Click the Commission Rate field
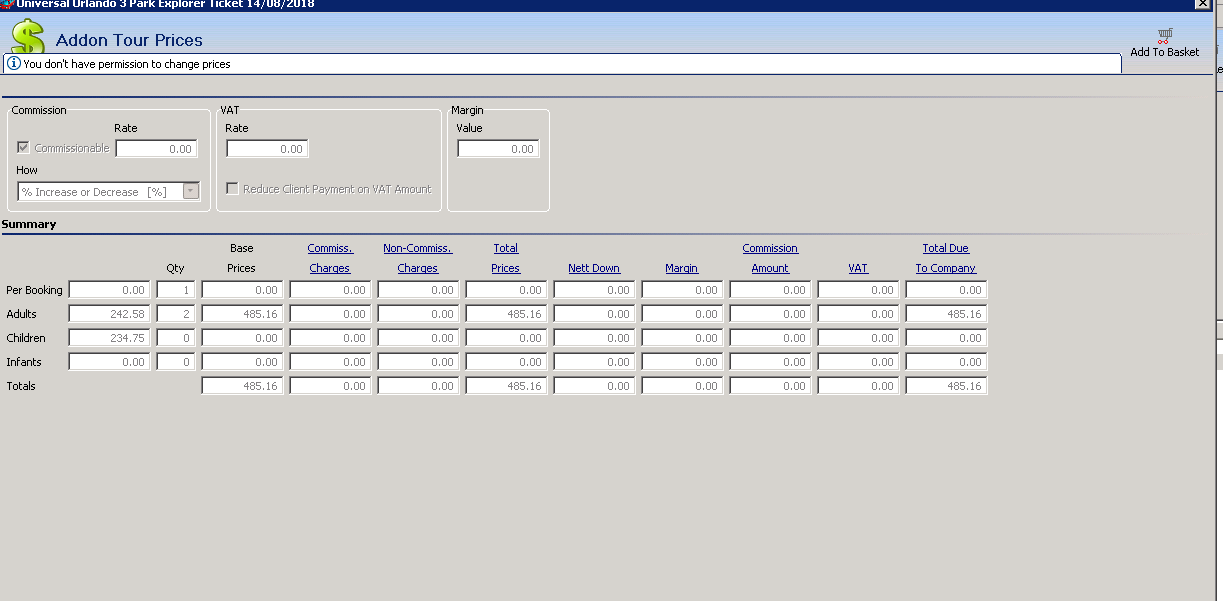The width and height of the screenshot is (1223, 601). point(157,149)
